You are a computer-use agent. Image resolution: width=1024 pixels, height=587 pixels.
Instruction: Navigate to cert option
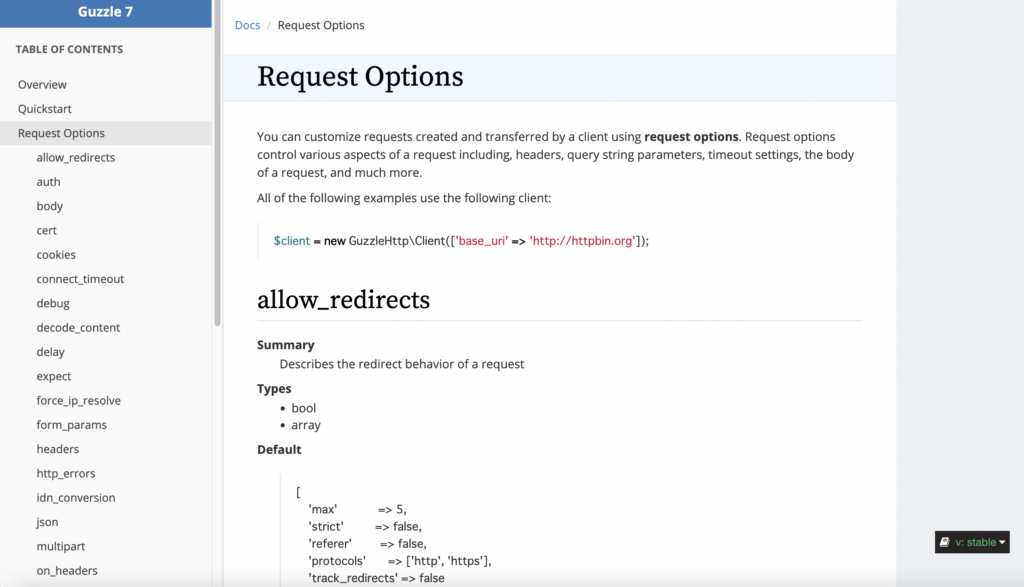(46, 230)
